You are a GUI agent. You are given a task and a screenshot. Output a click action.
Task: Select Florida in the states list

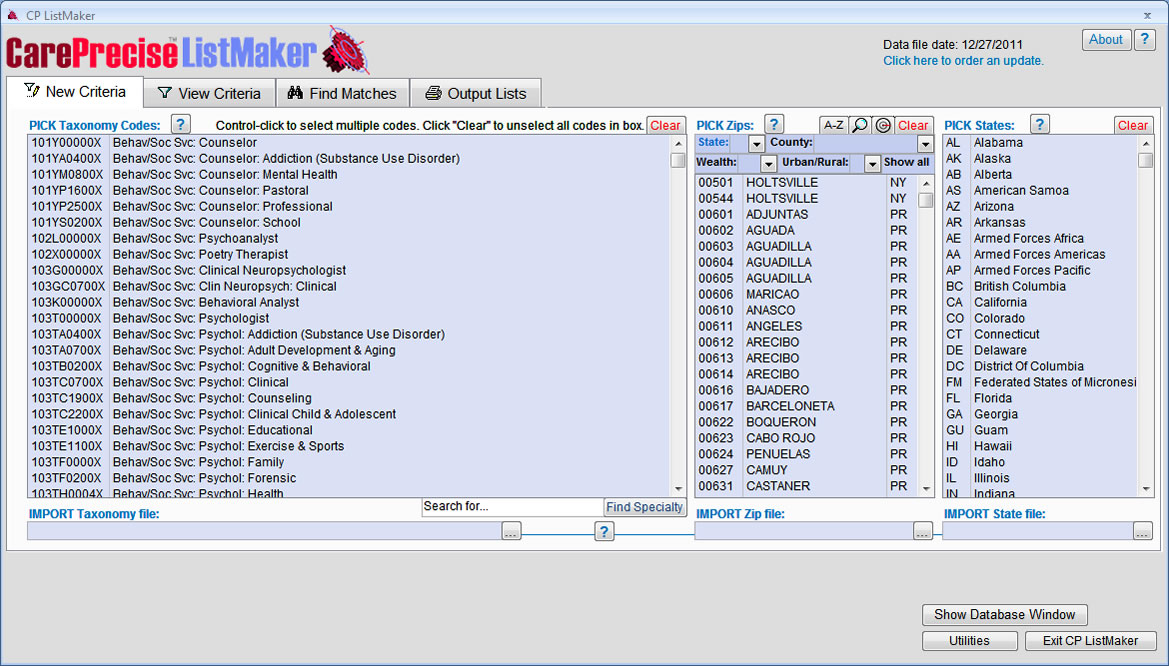tap(1041, 398)
